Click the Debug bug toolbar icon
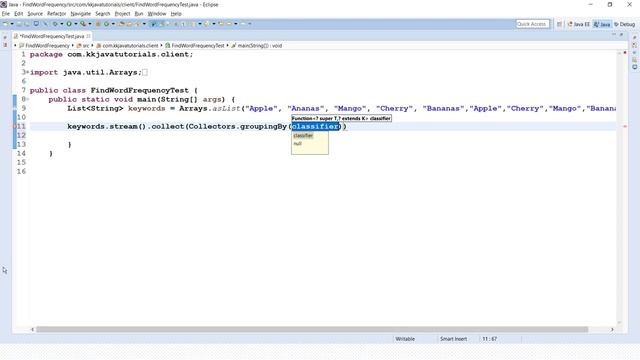Screen dimensions: 640x360 tap(55, 24)
